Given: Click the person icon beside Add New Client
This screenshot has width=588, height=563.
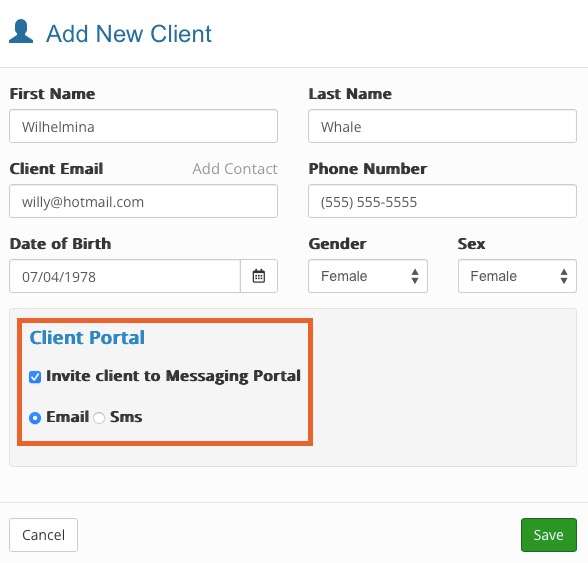Looking at the screenshot, I should [21, 31].
